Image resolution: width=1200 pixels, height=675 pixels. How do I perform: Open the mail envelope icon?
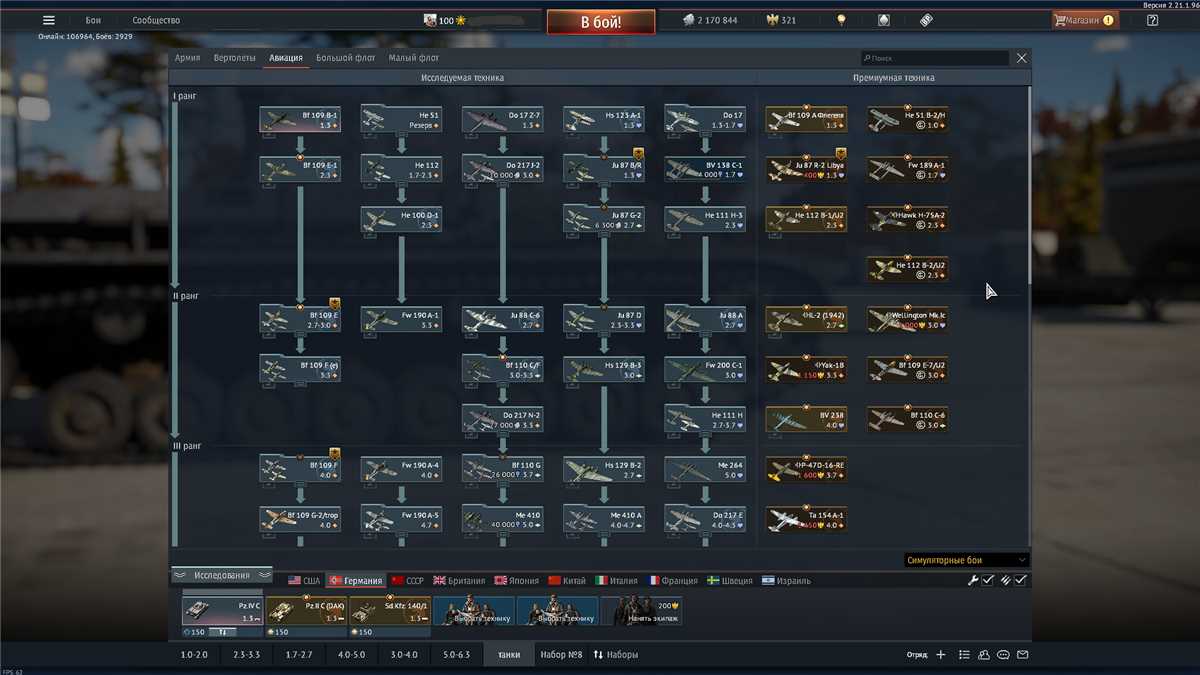pos(1023,655)
